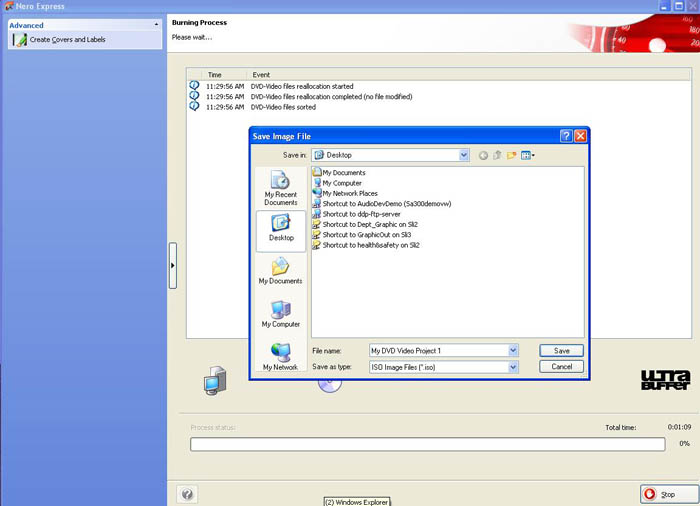Screen dimensions: 700x506
Task: Click the Ultra Buffer logo
Action: [x=666, y=380]
